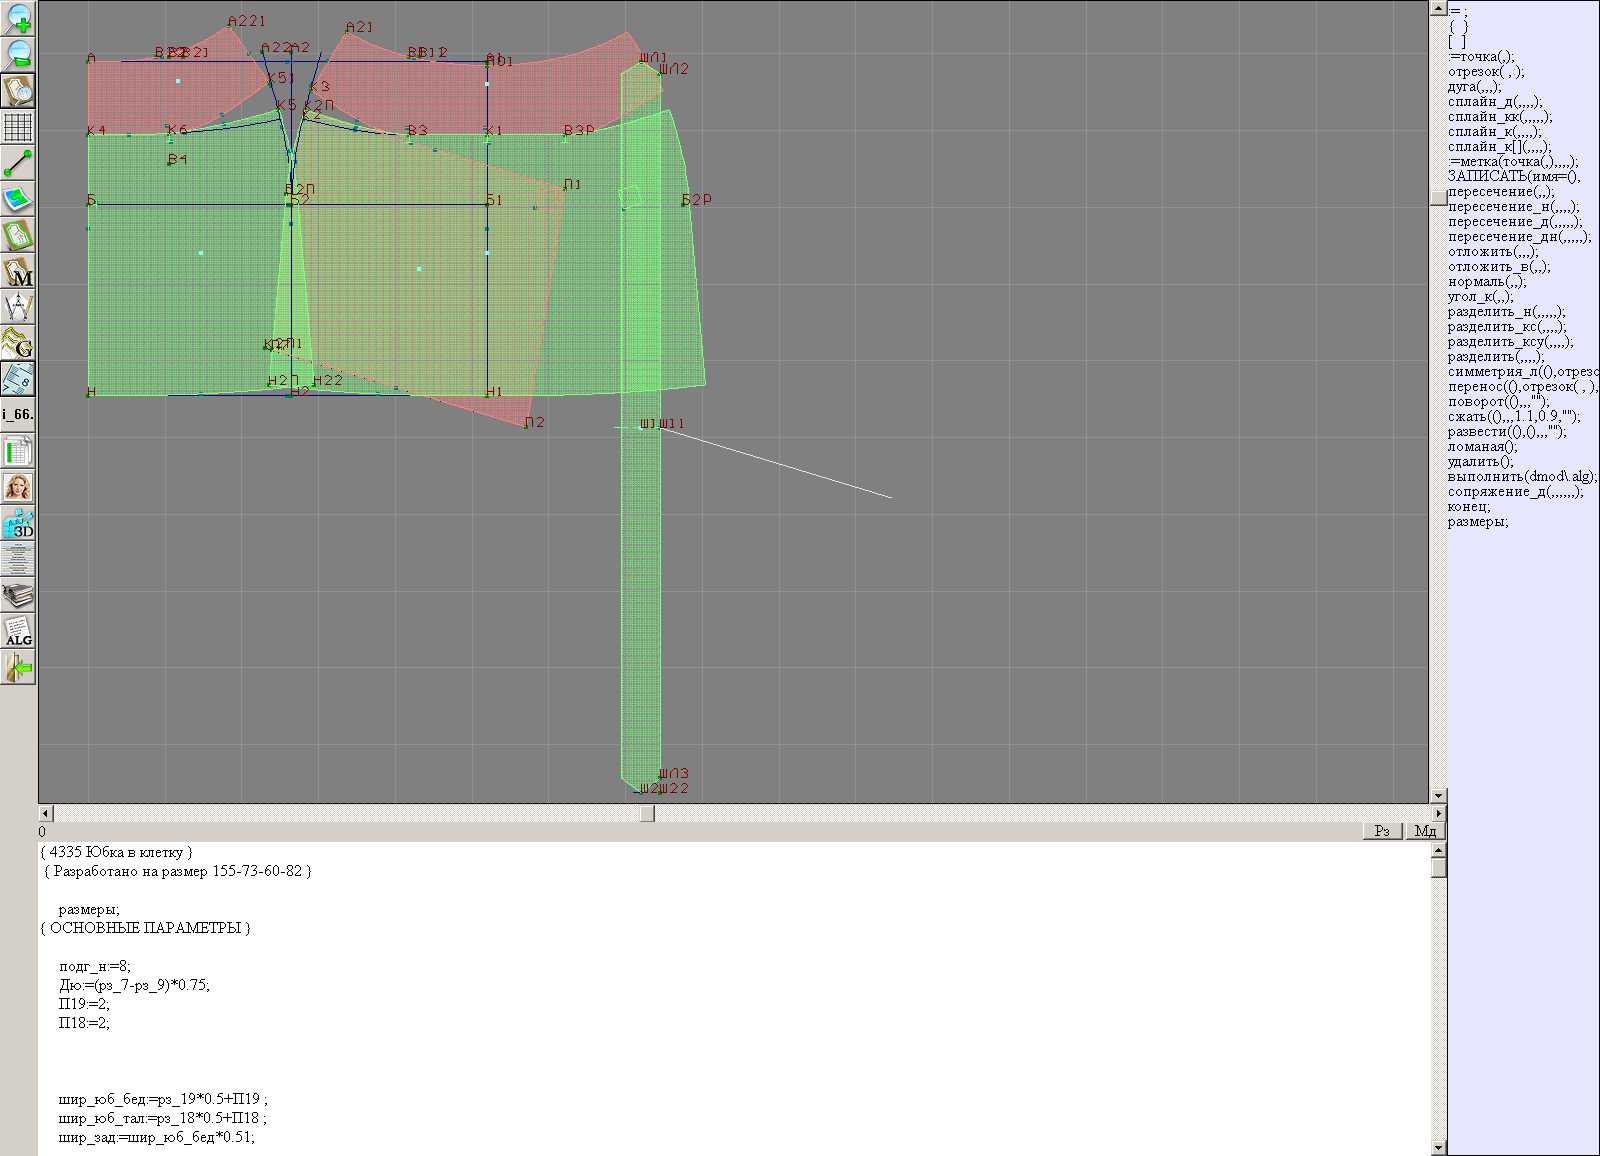
Task: Open the 3D view icon
Action: pos(18,524)
